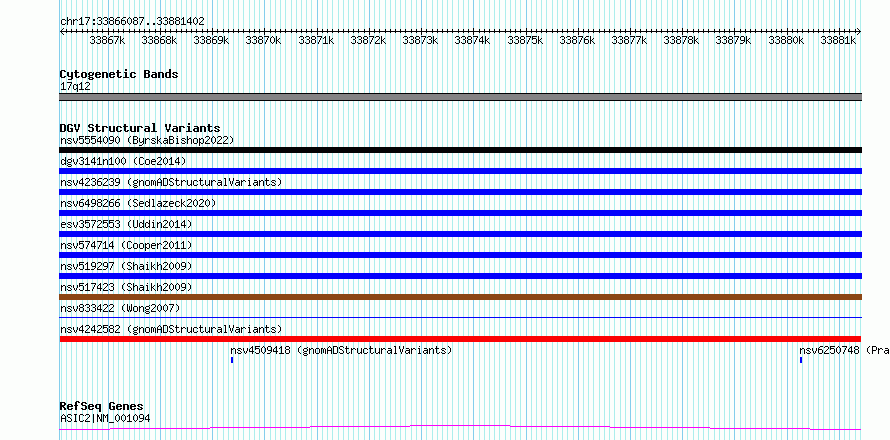Click the 33871k ruler position
The image size is (890, 440).
point(316,40)
